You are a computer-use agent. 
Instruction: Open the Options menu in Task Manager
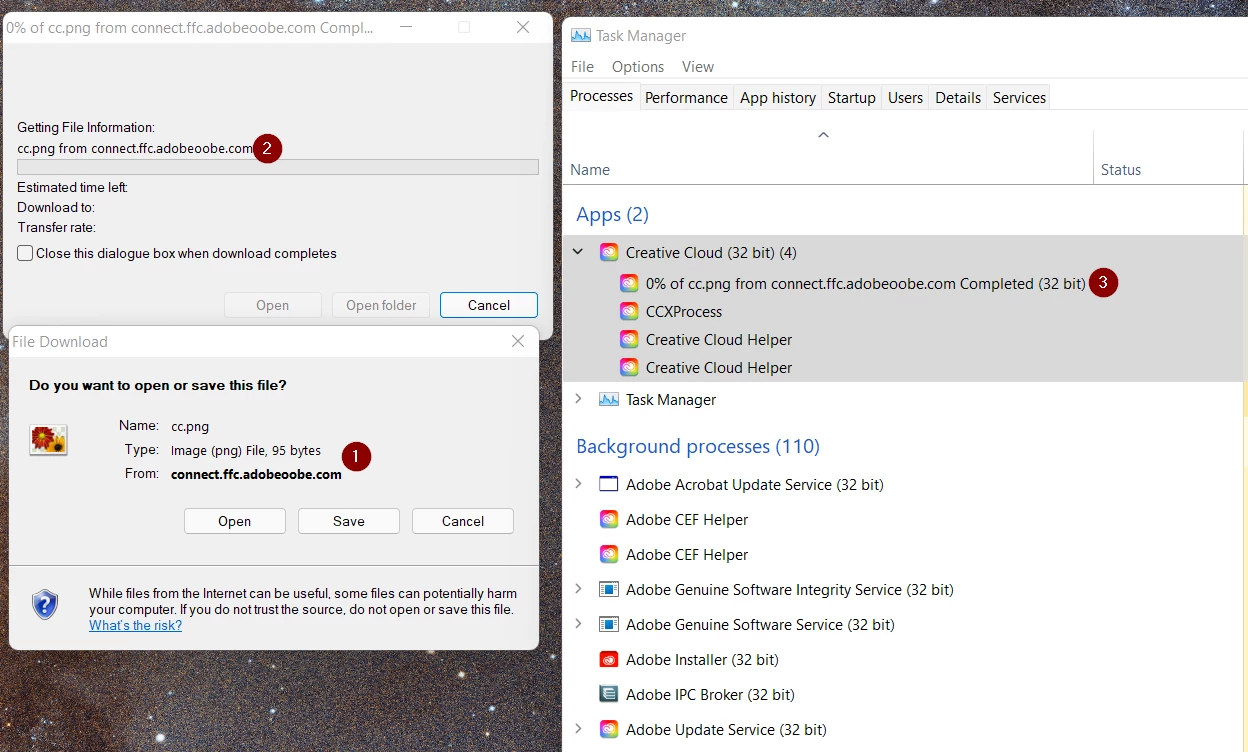coord(638,66)
